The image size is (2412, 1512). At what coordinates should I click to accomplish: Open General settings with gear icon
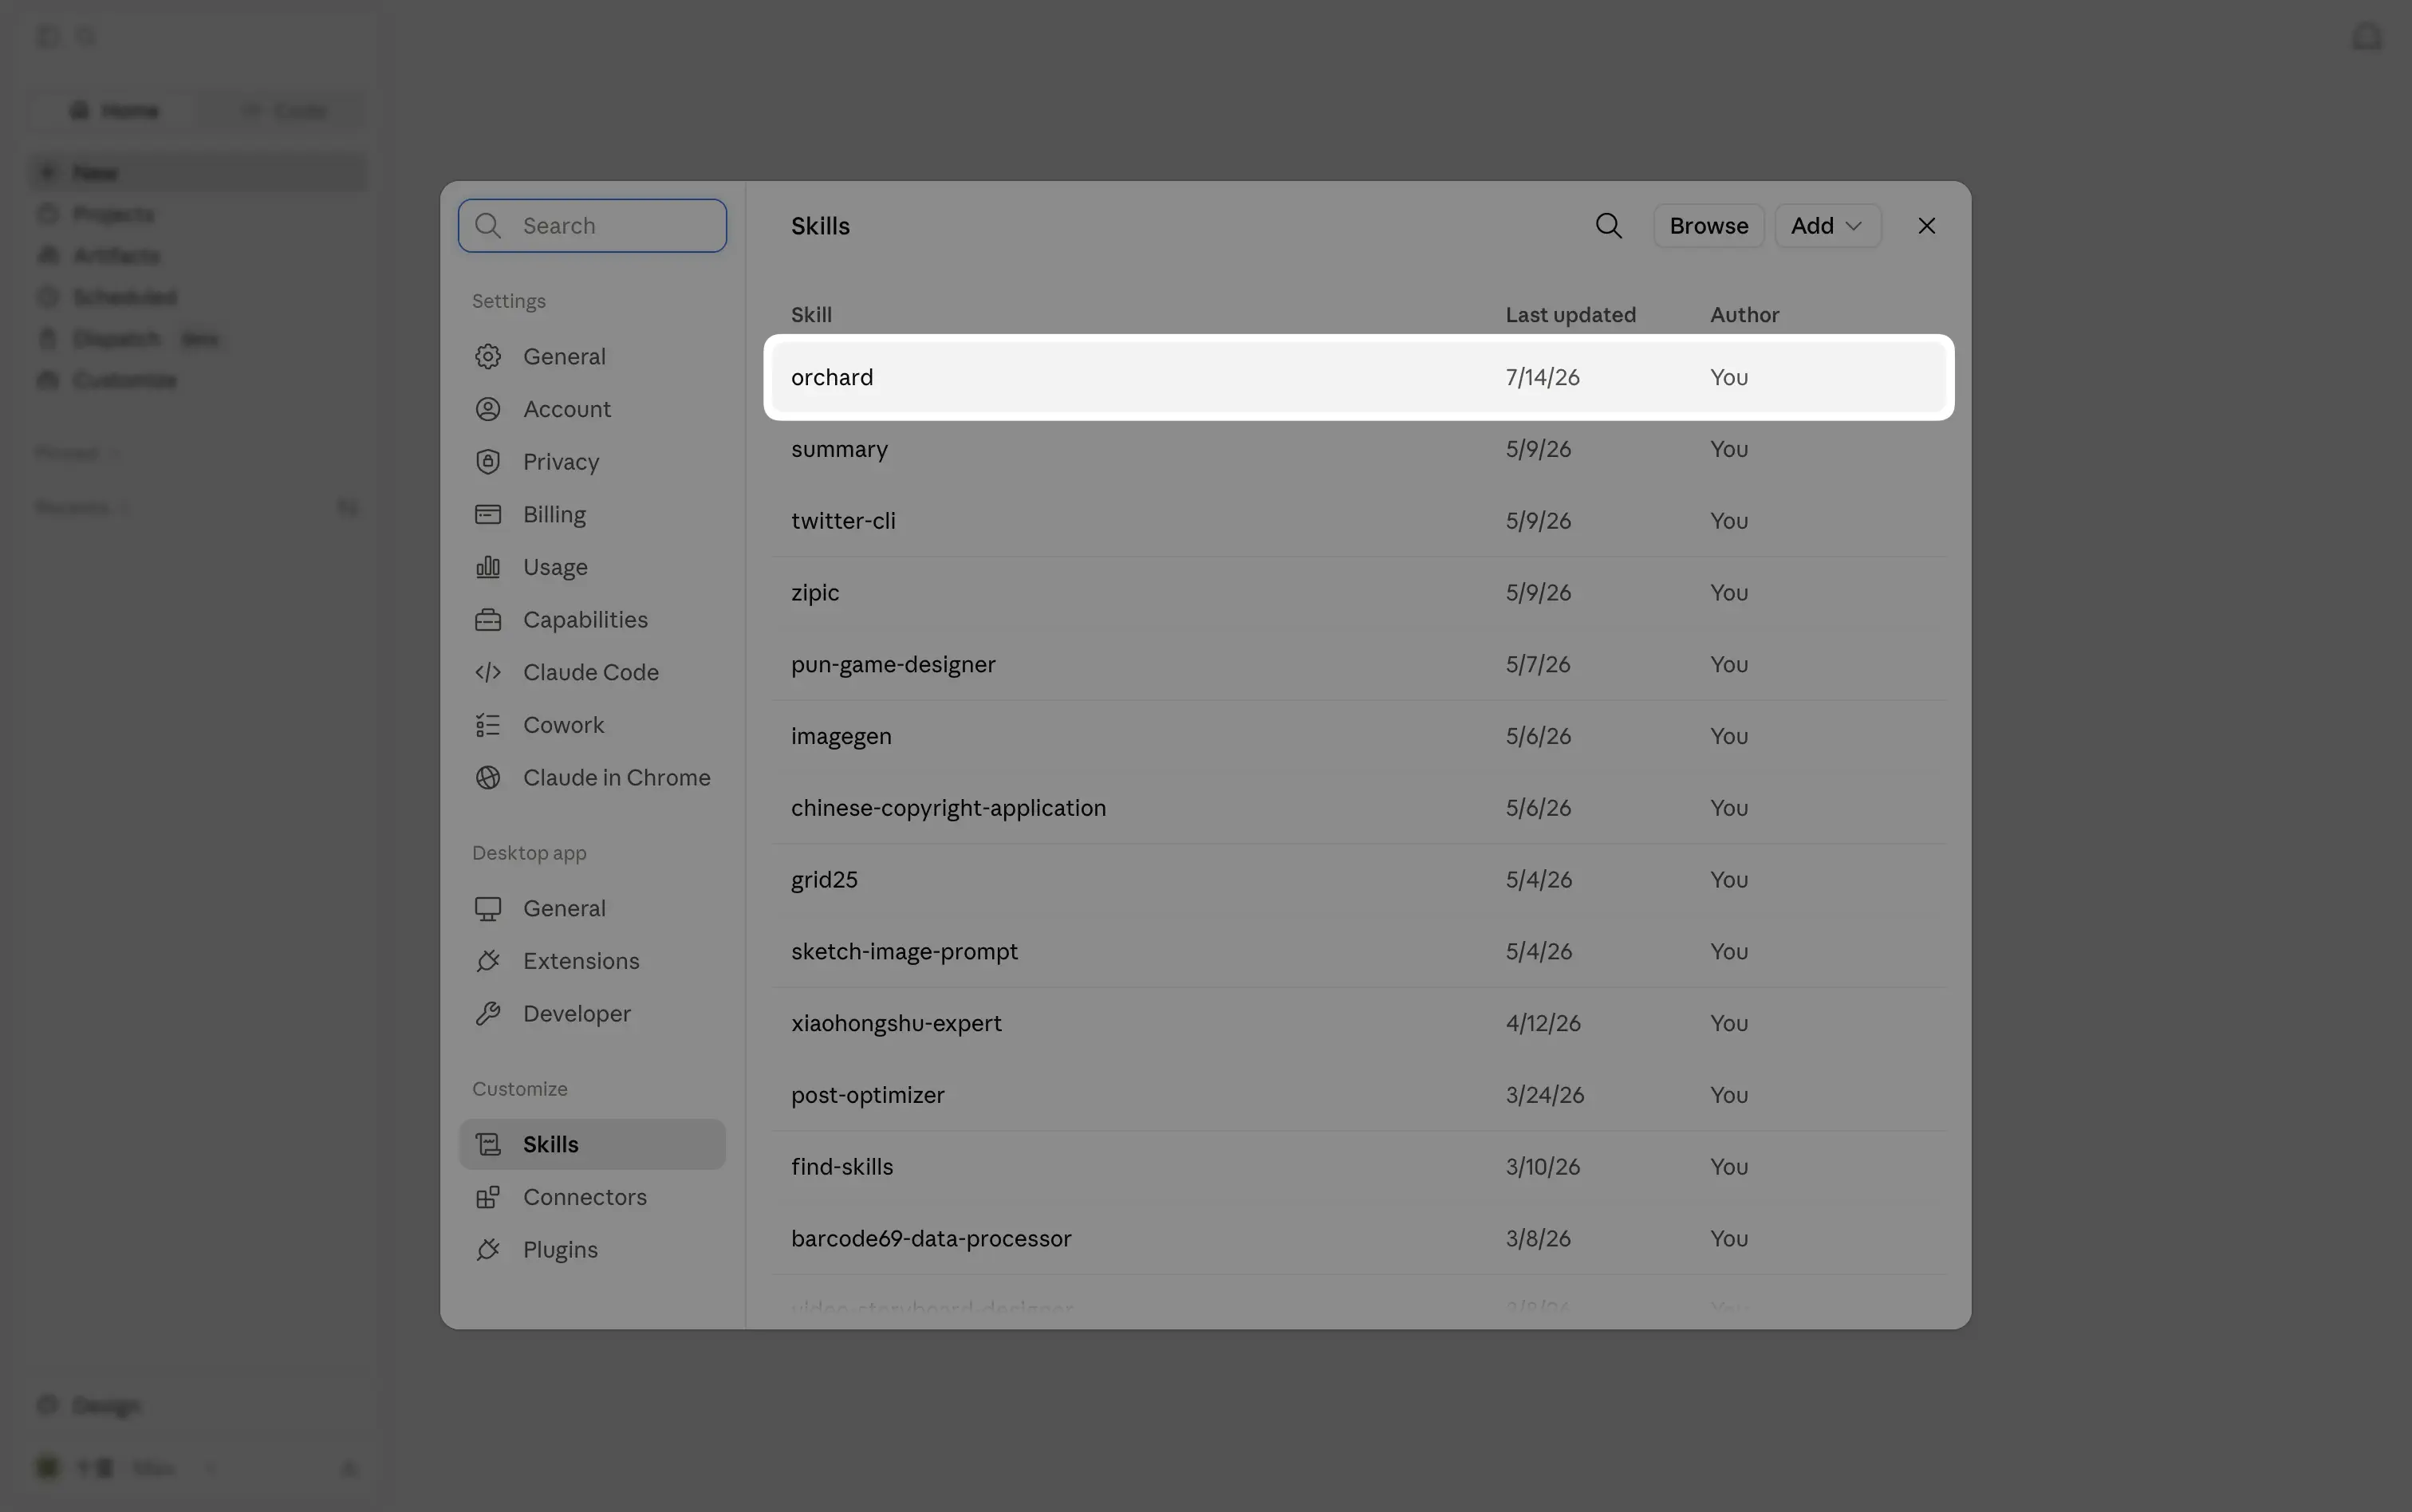tap(592, 357)
